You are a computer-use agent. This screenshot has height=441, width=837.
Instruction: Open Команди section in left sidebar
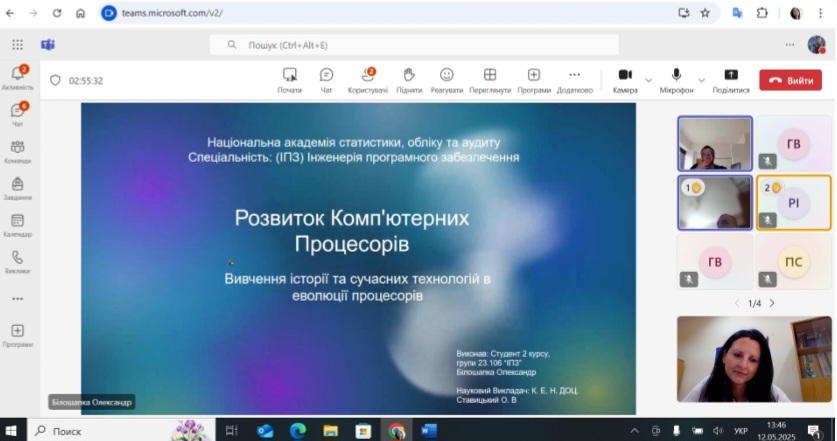pyautogui.click(x=17, y=150)
